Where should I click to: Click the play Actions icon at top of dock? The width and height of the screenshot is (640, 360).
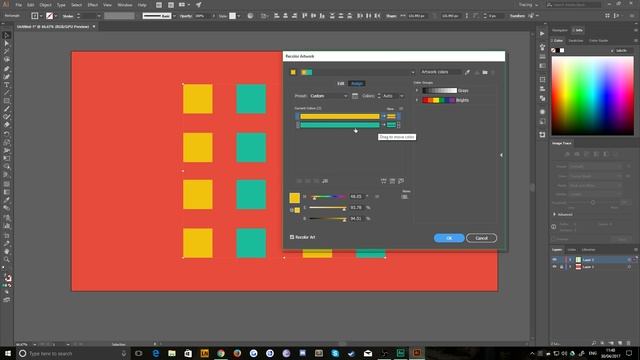(542, 33)
